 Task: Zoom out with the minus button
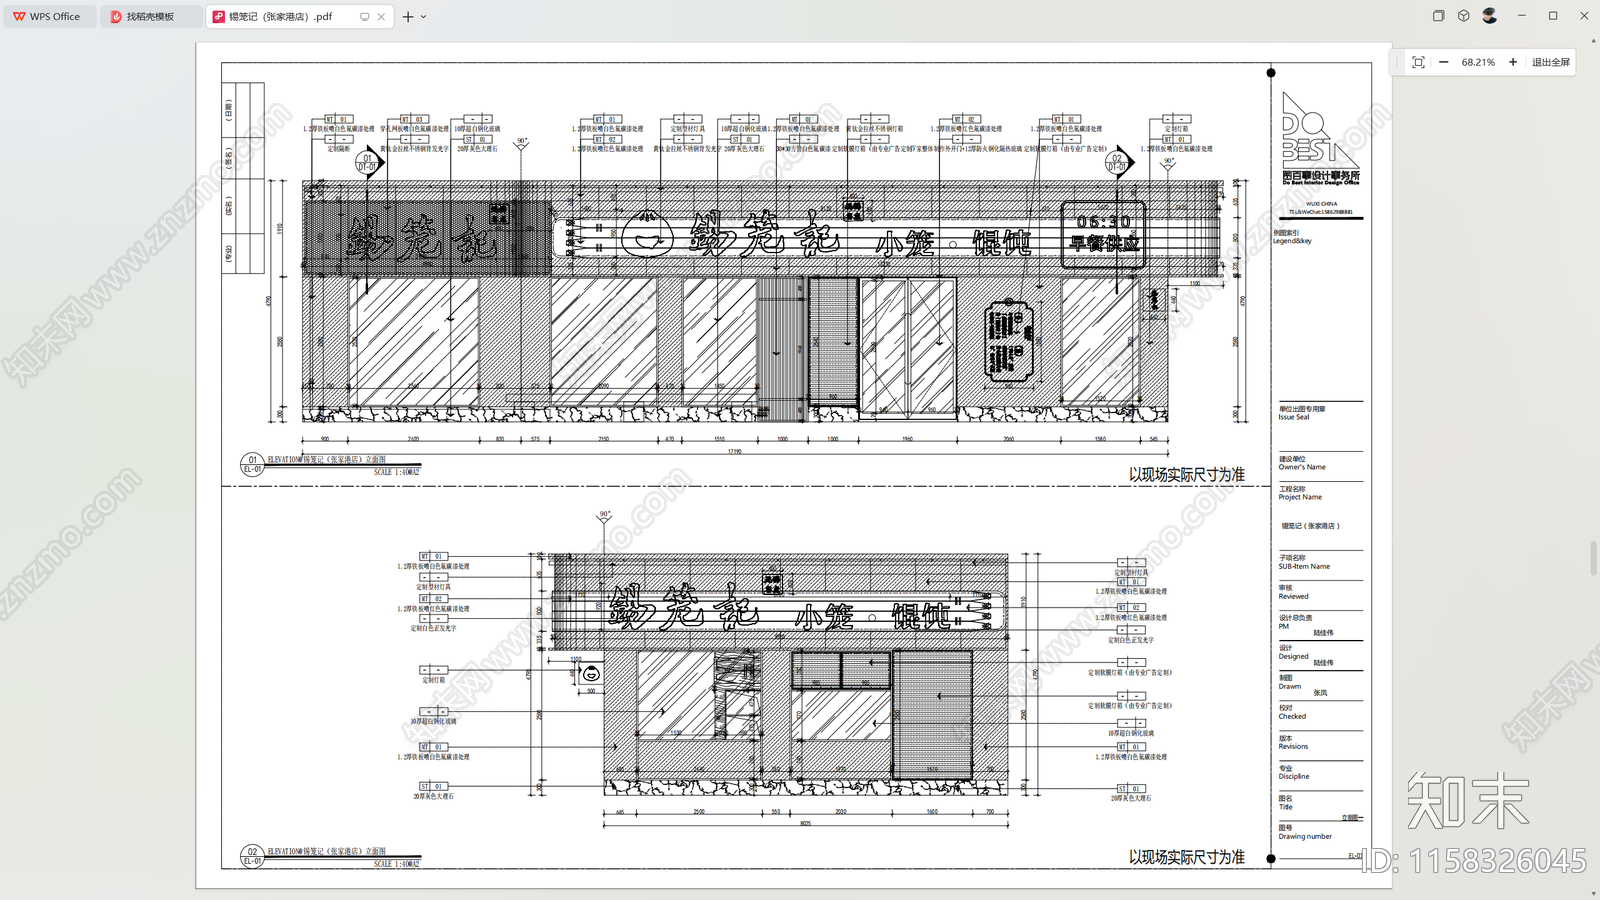click(1444, 62)
